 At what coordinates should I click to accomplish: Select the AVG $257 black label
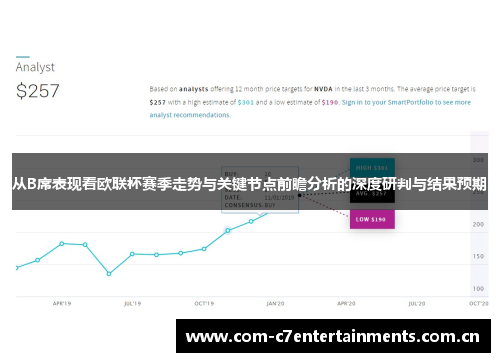(372, 194)
